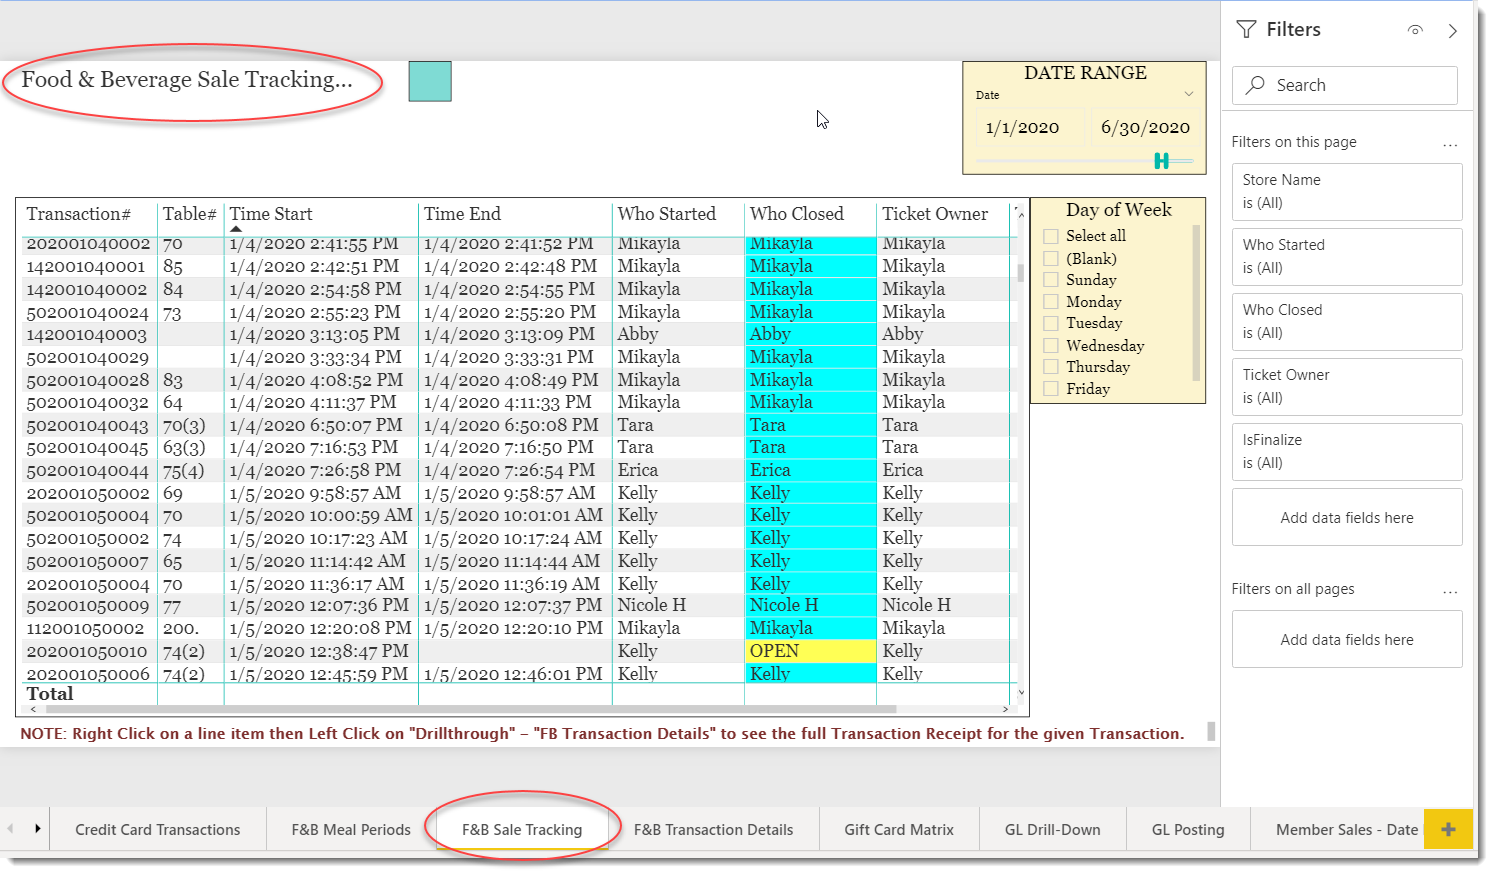
Task: Click the yellow OPEN cell in Who Closed
Action: (x=810, y=651)
